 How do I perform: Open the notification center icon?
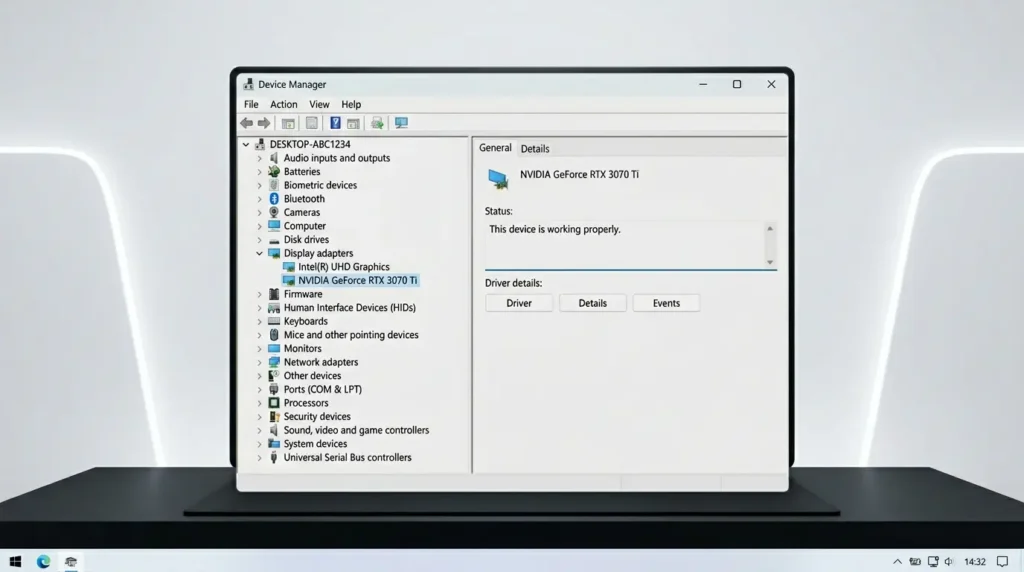[1002, 562]
